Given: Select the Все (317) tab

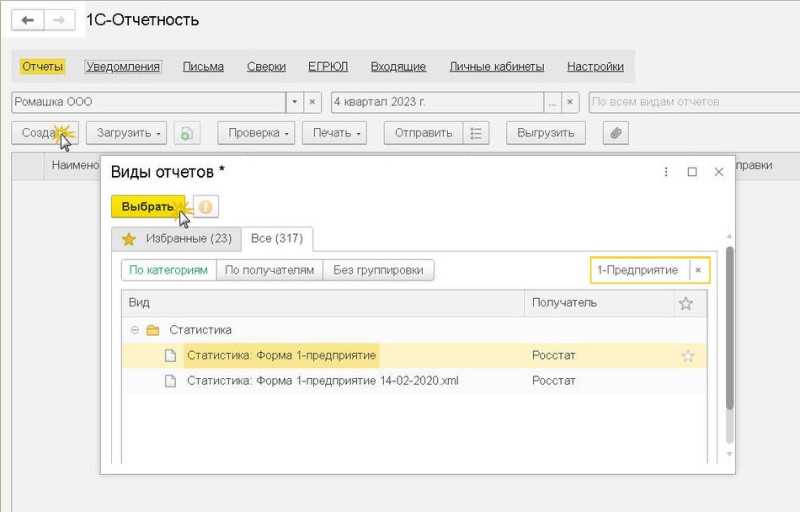Looking at the screenshot, I should point(277,239).
